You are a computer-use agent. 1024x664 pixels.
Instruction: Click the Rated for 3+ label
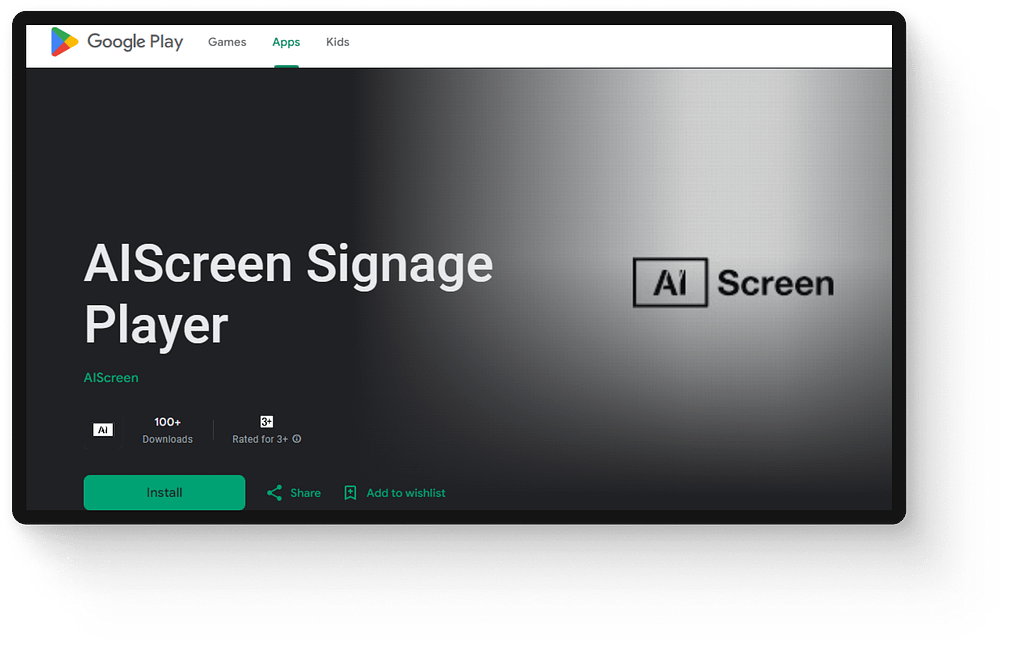point(262,439)
